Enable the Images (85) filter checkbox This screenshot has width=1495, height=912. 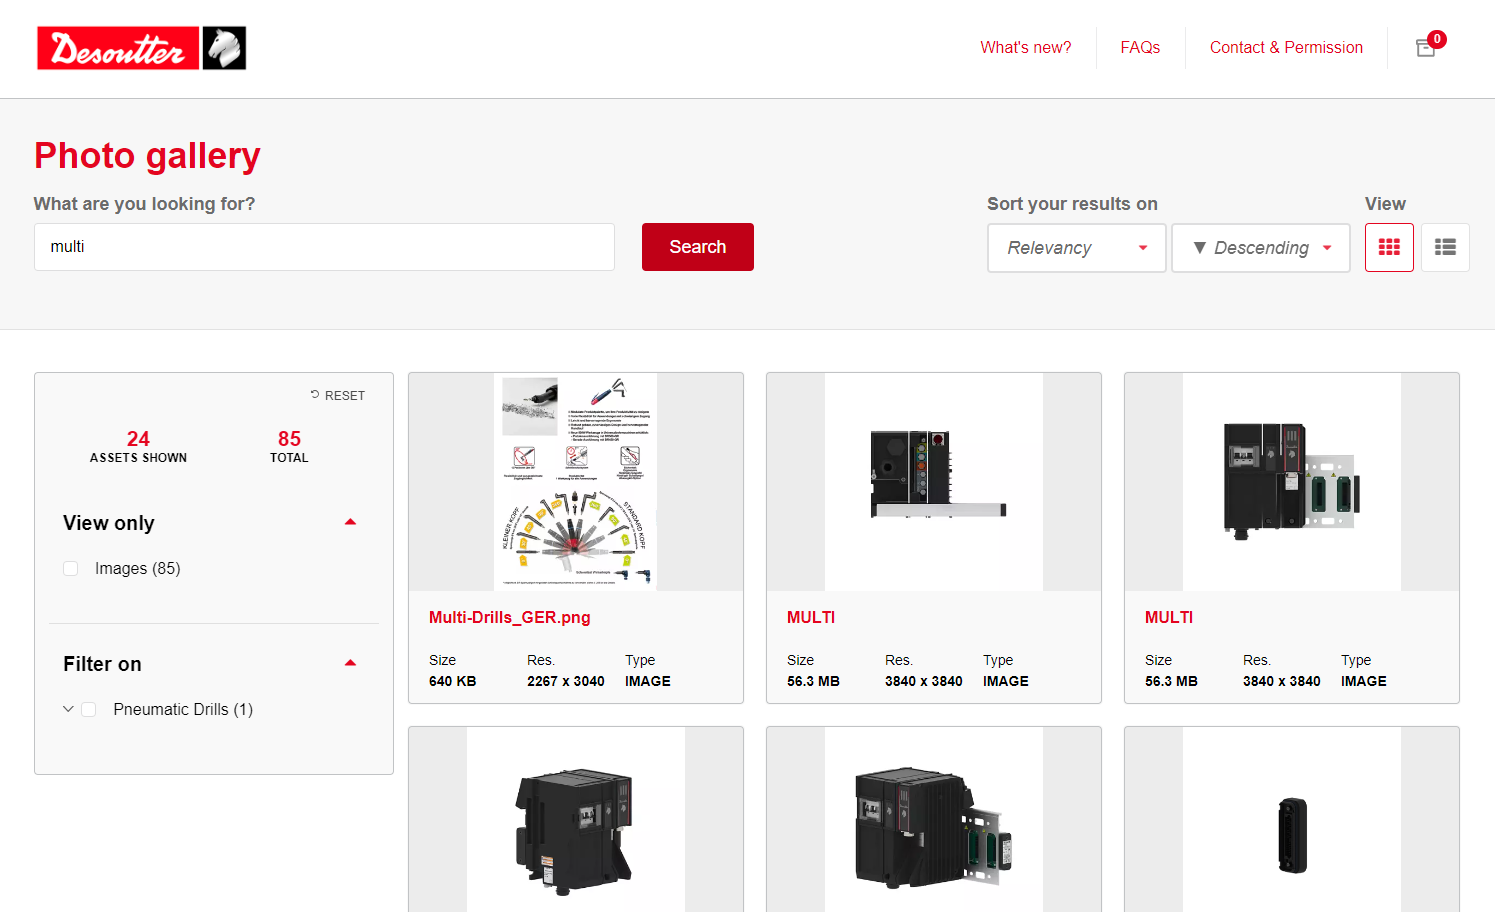(70, 568)
